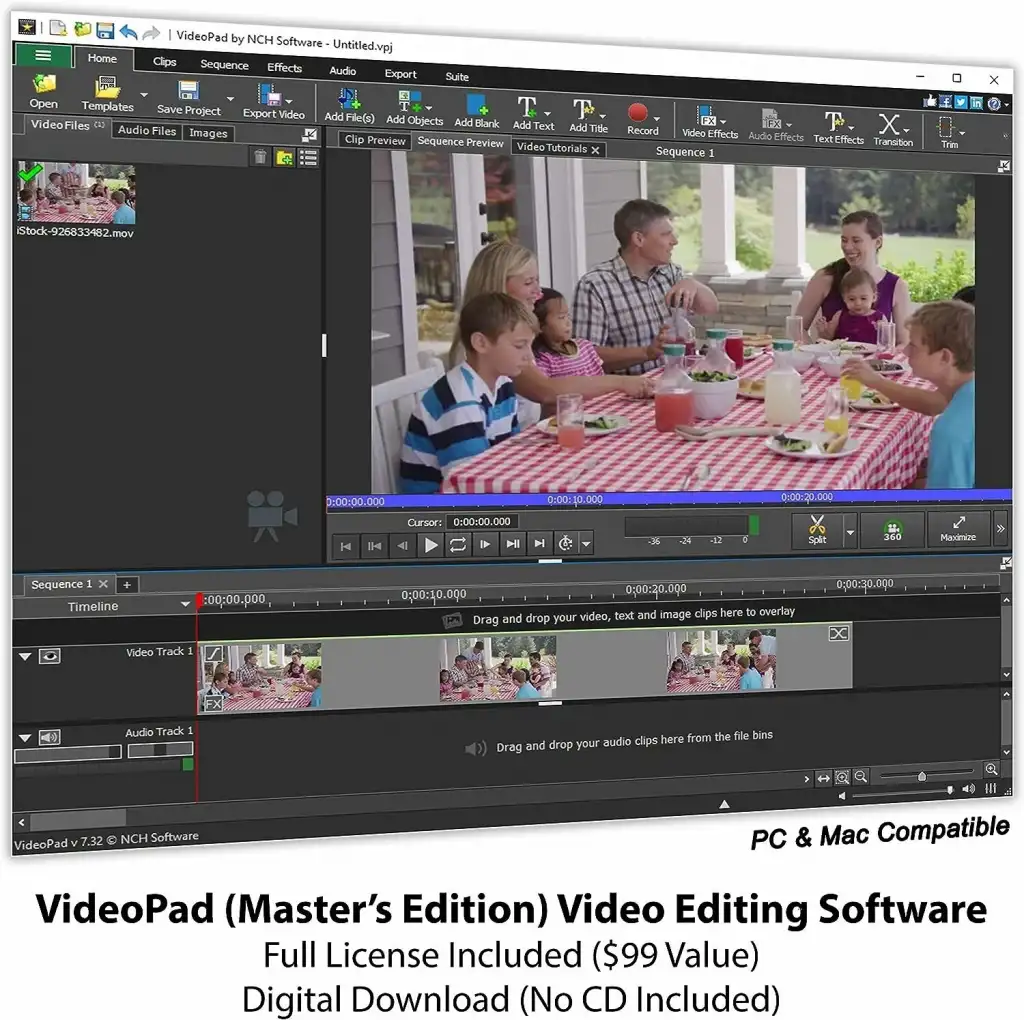Switch to the Export ribbon tab
This screenshot has width=1024, height=1020.
(x=400, y=74)
